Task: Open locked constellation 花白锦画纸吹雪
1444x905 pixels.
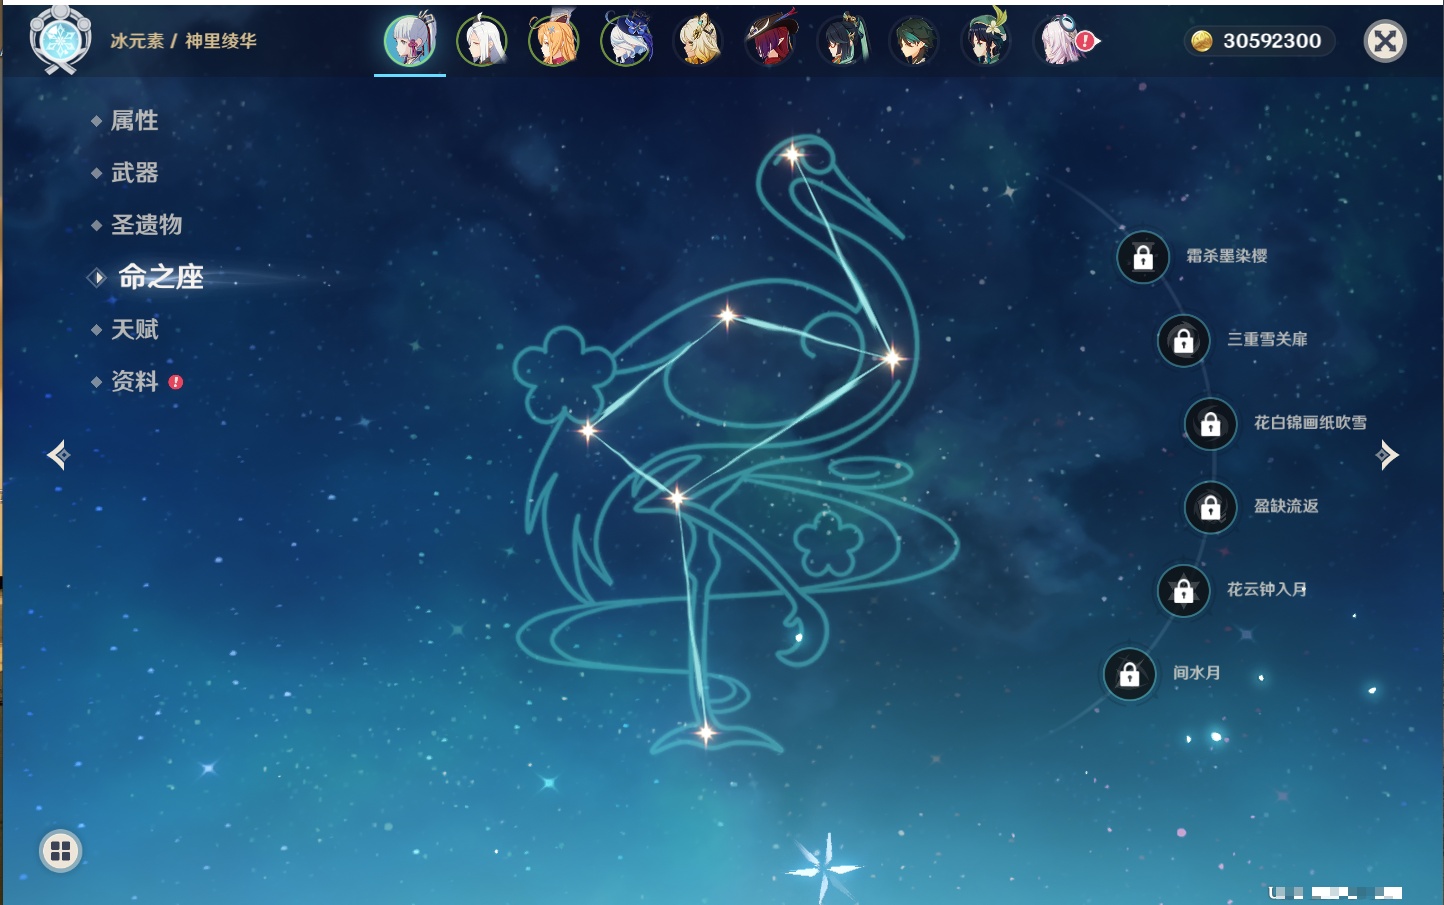Action: pos(1210,424)
